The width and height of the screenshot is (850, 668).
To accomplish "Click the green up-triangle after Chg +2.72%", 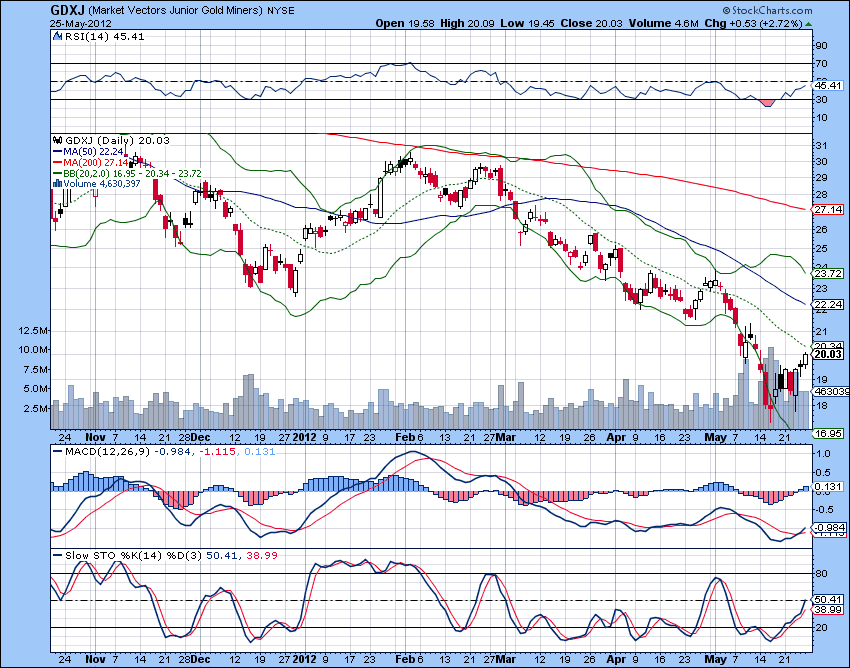I will tap(809, 24).
